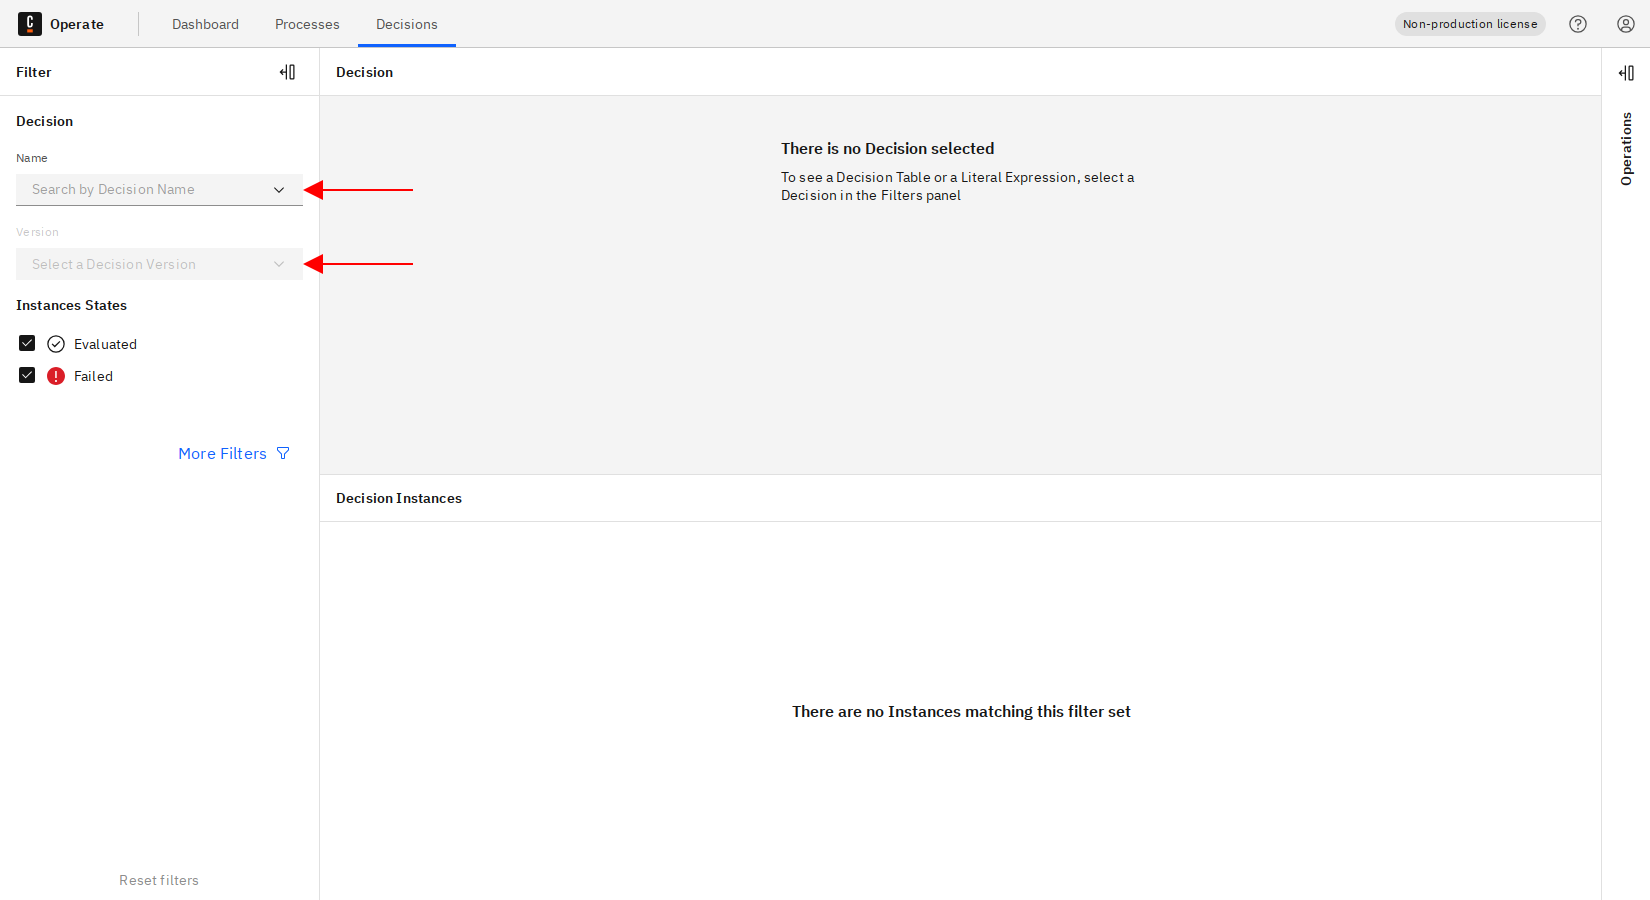This screenshot has width=1650, height=900.
Task: Open the Decision Version dropdown
Action: [159, 264]
